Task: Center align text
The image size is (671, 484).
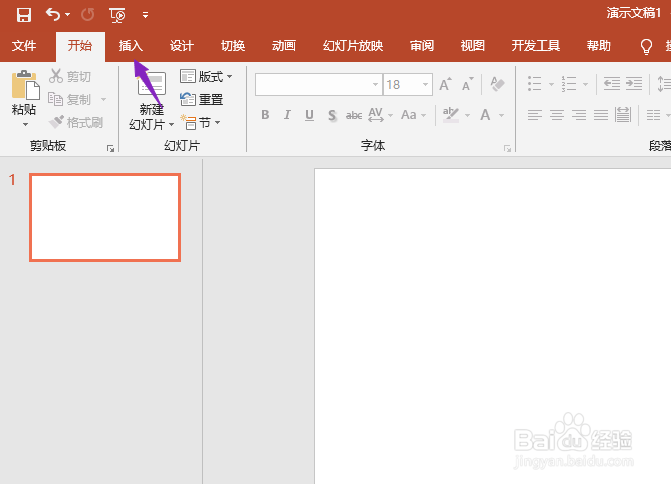Action: (x=557, y=115)
